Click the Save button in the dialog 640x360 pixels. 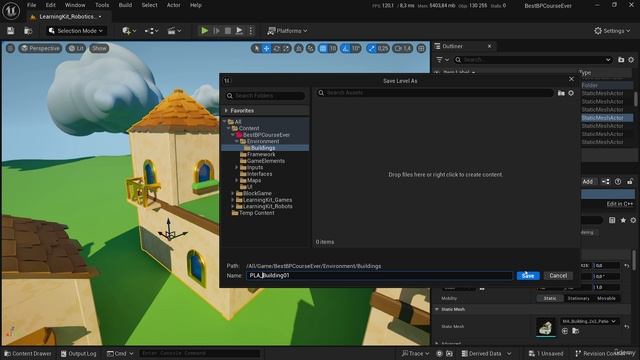point(528,276)
